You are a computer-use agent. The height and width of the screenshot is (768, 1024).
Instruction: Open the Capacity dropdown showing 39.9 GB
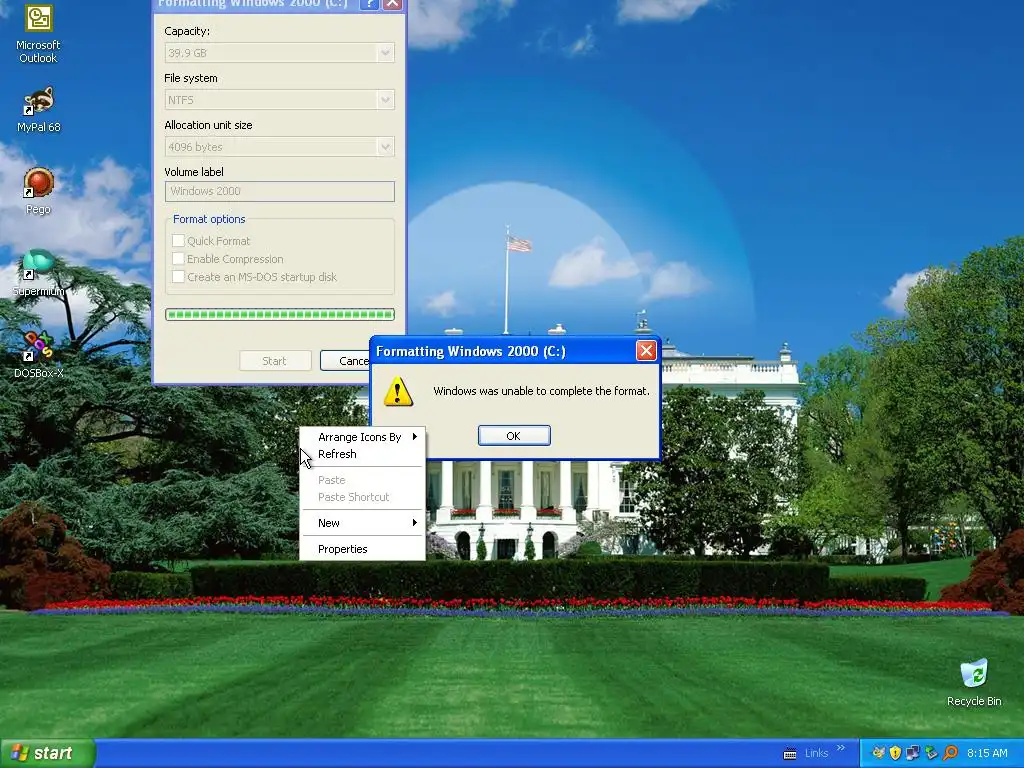coord(280,53)
